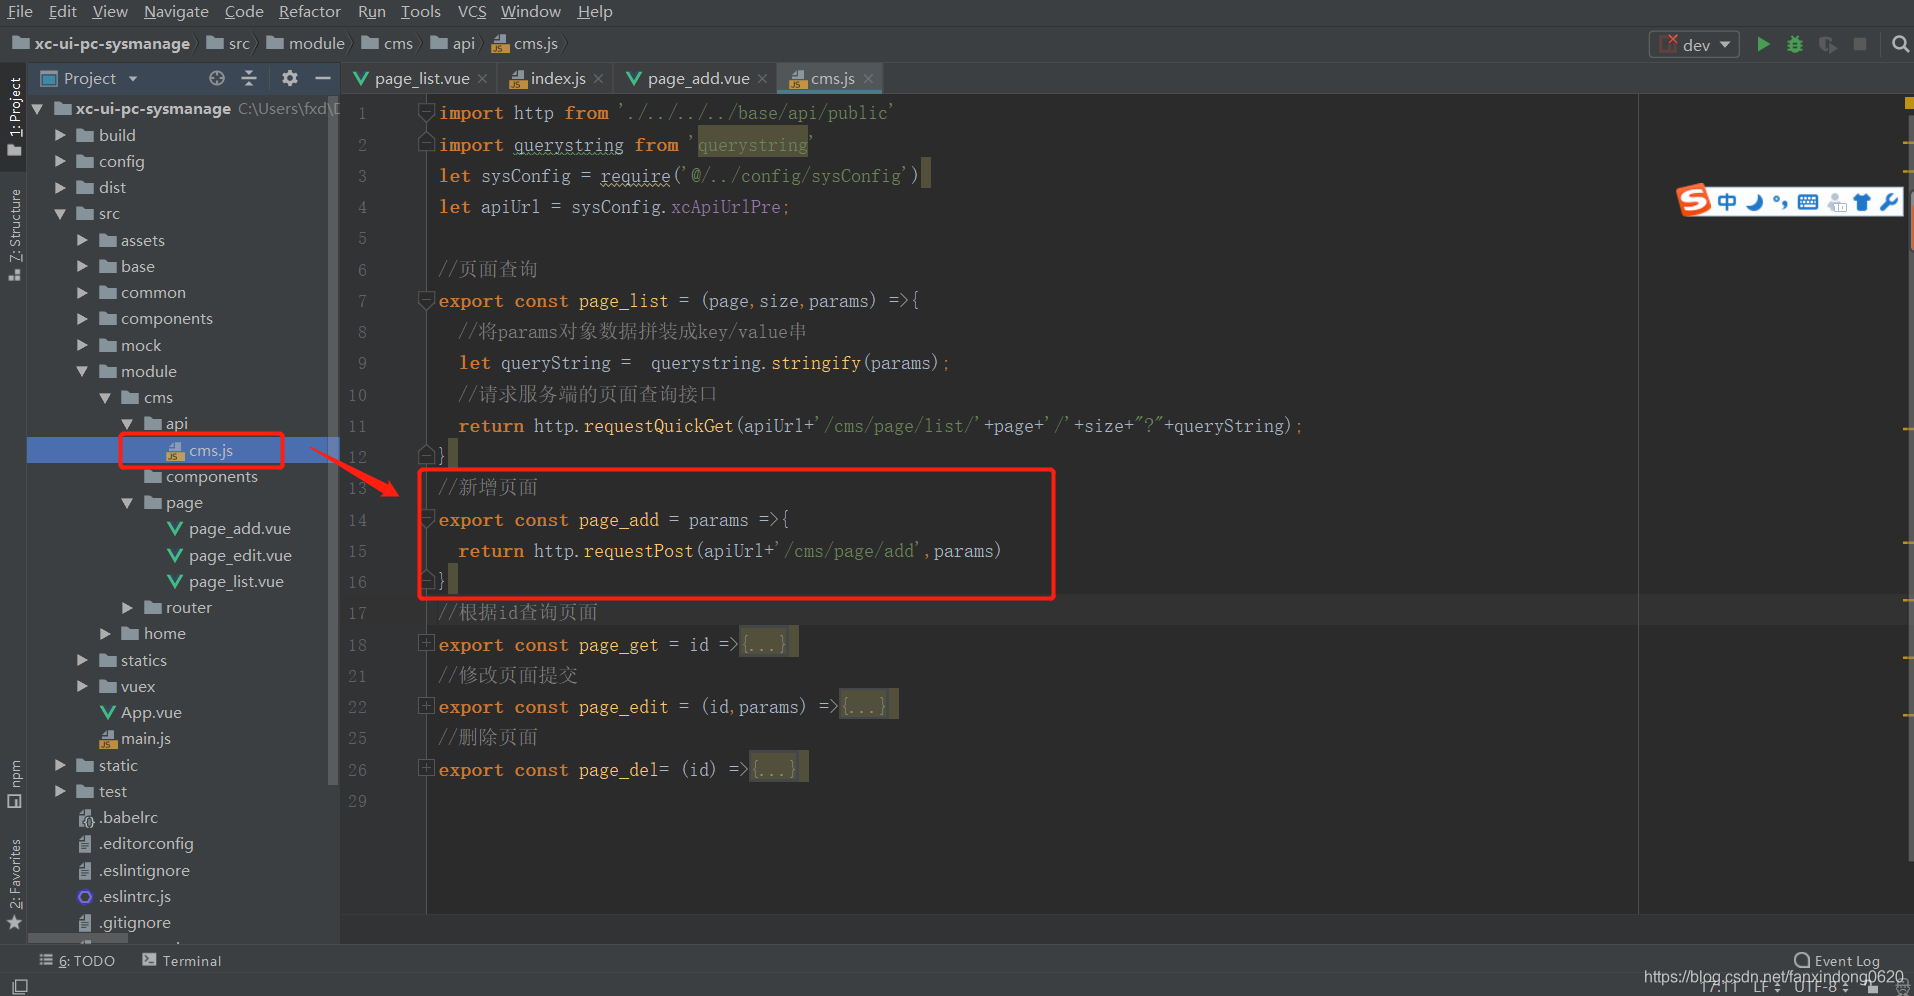Hide the Project panel with the minus icon
Image resolution: width=1914 pixels, height=996 pixels.
[x=322, y=78]
